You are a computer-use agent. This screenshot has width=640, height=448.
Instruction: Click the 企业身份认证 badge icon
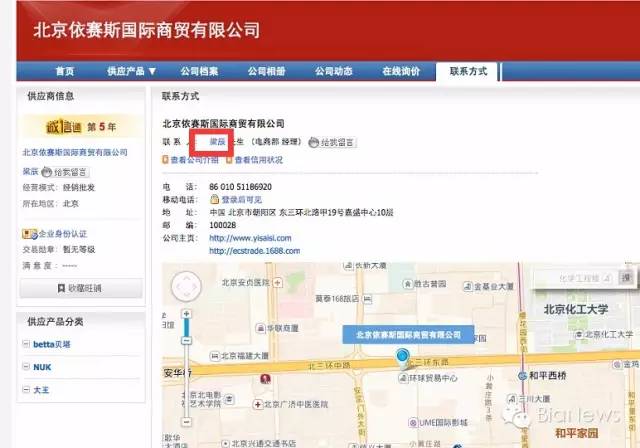click(29, 234)
